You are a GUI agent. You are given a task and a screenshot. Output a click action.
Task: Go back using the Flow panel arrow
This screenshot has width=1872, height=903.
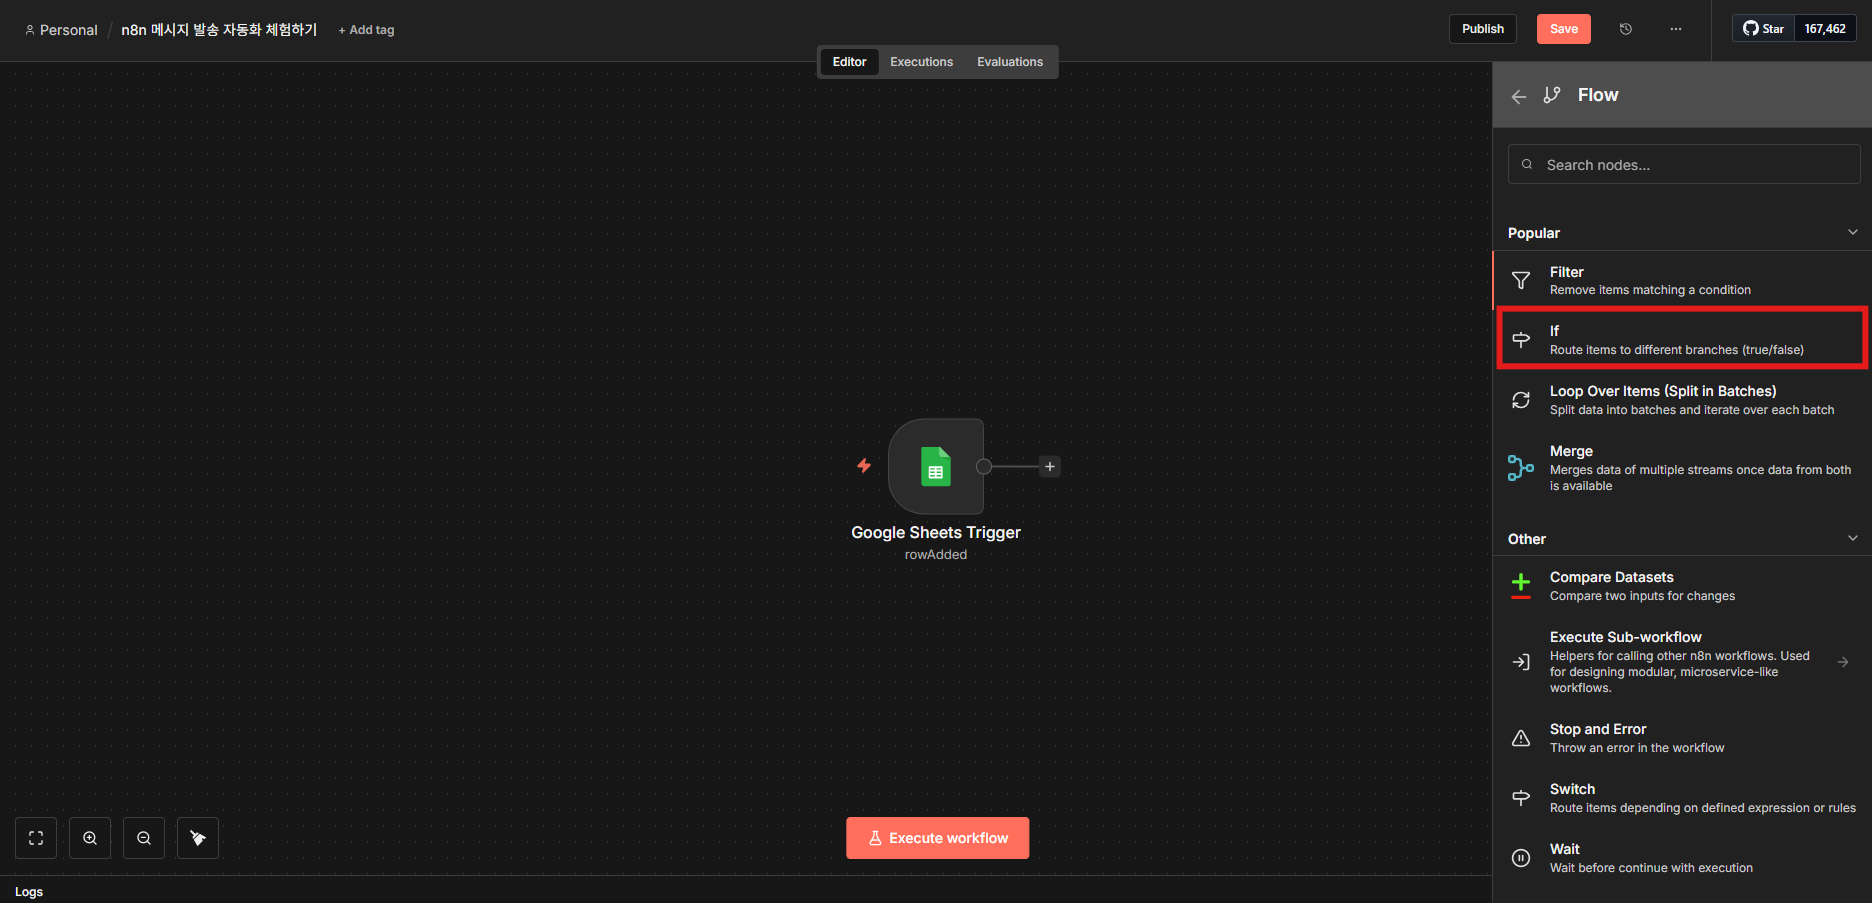pos(1519,96)
